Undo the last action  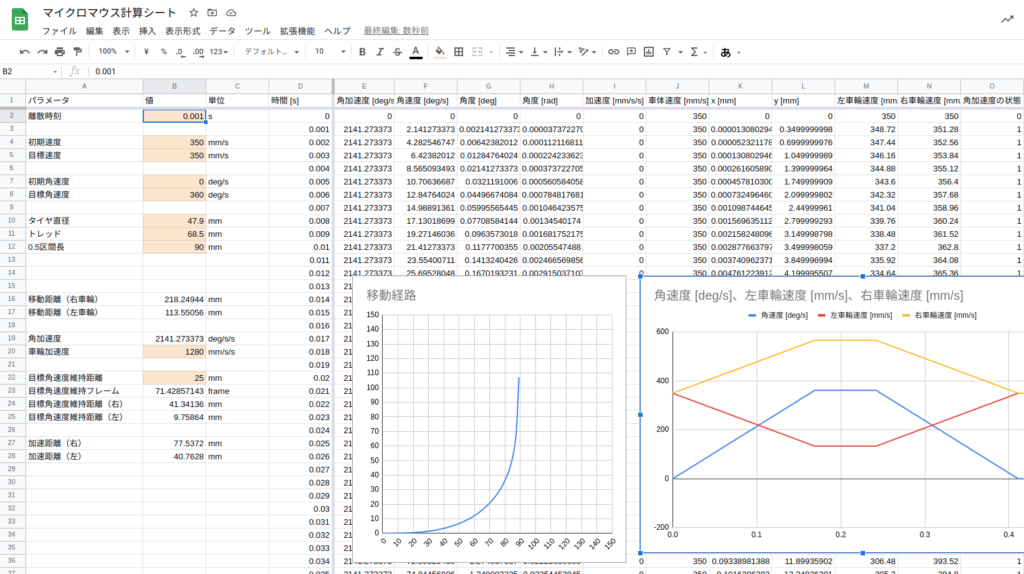[25, 52]
